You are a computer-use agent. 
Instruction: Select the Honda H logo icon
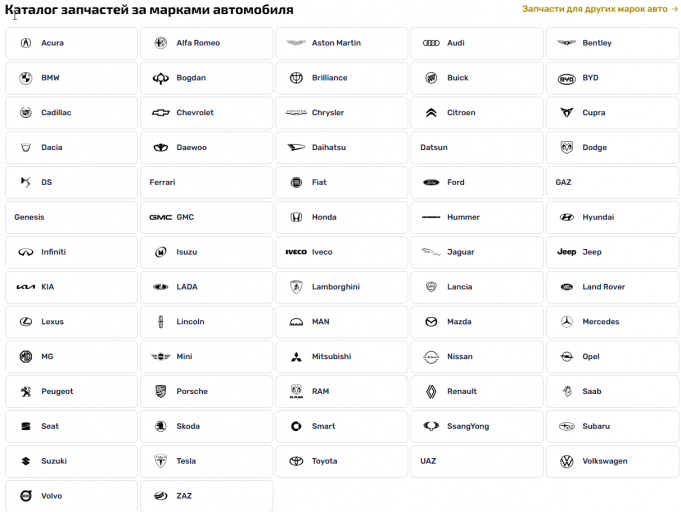(296, 217)
